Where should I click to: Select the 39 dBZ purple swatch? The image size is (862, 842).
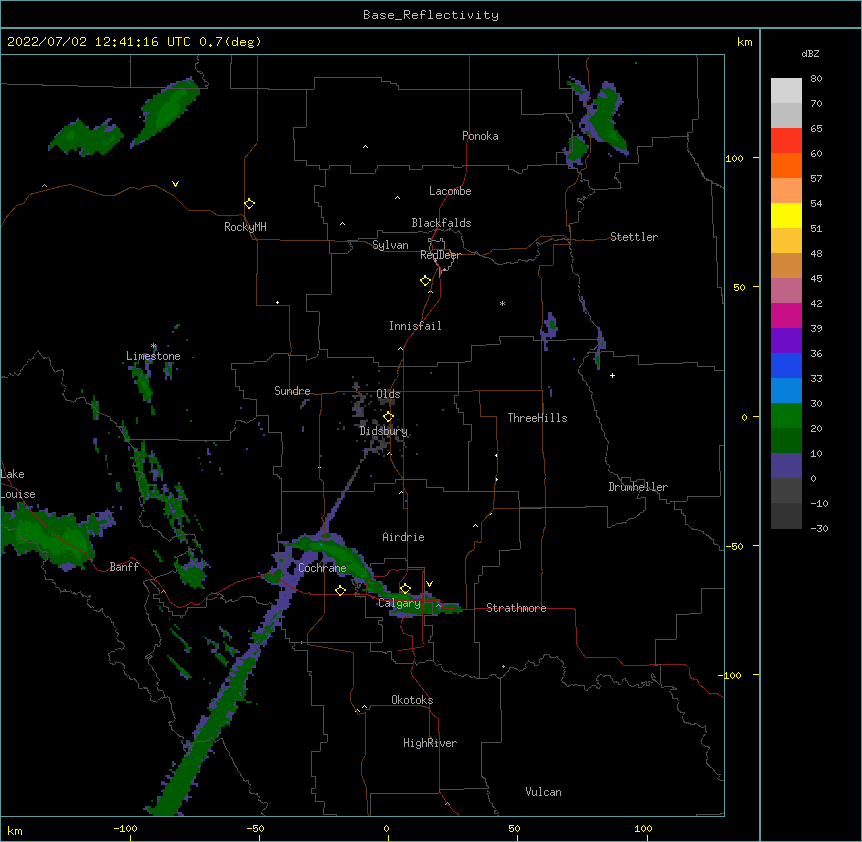786,340
